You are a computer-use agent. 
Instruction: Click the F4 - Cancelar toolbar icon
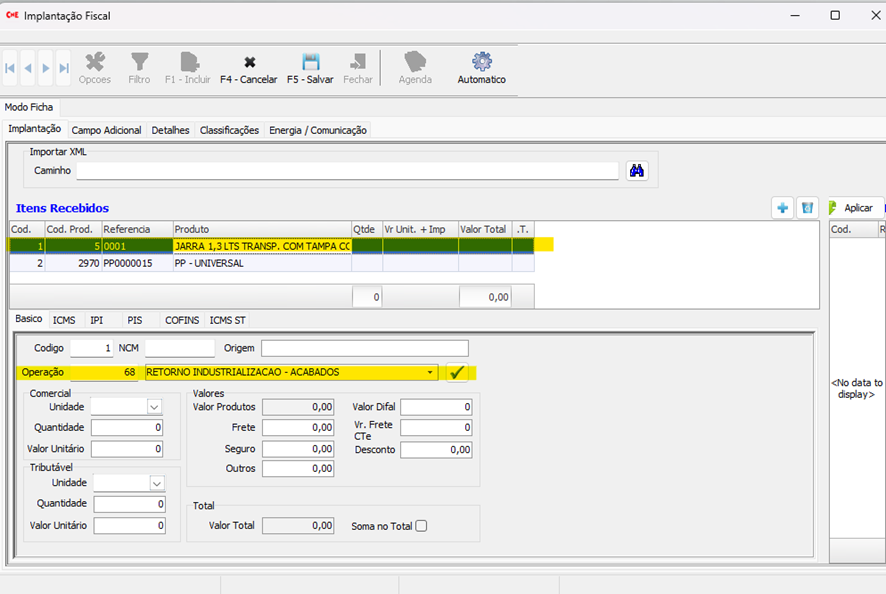pos(249,62)
